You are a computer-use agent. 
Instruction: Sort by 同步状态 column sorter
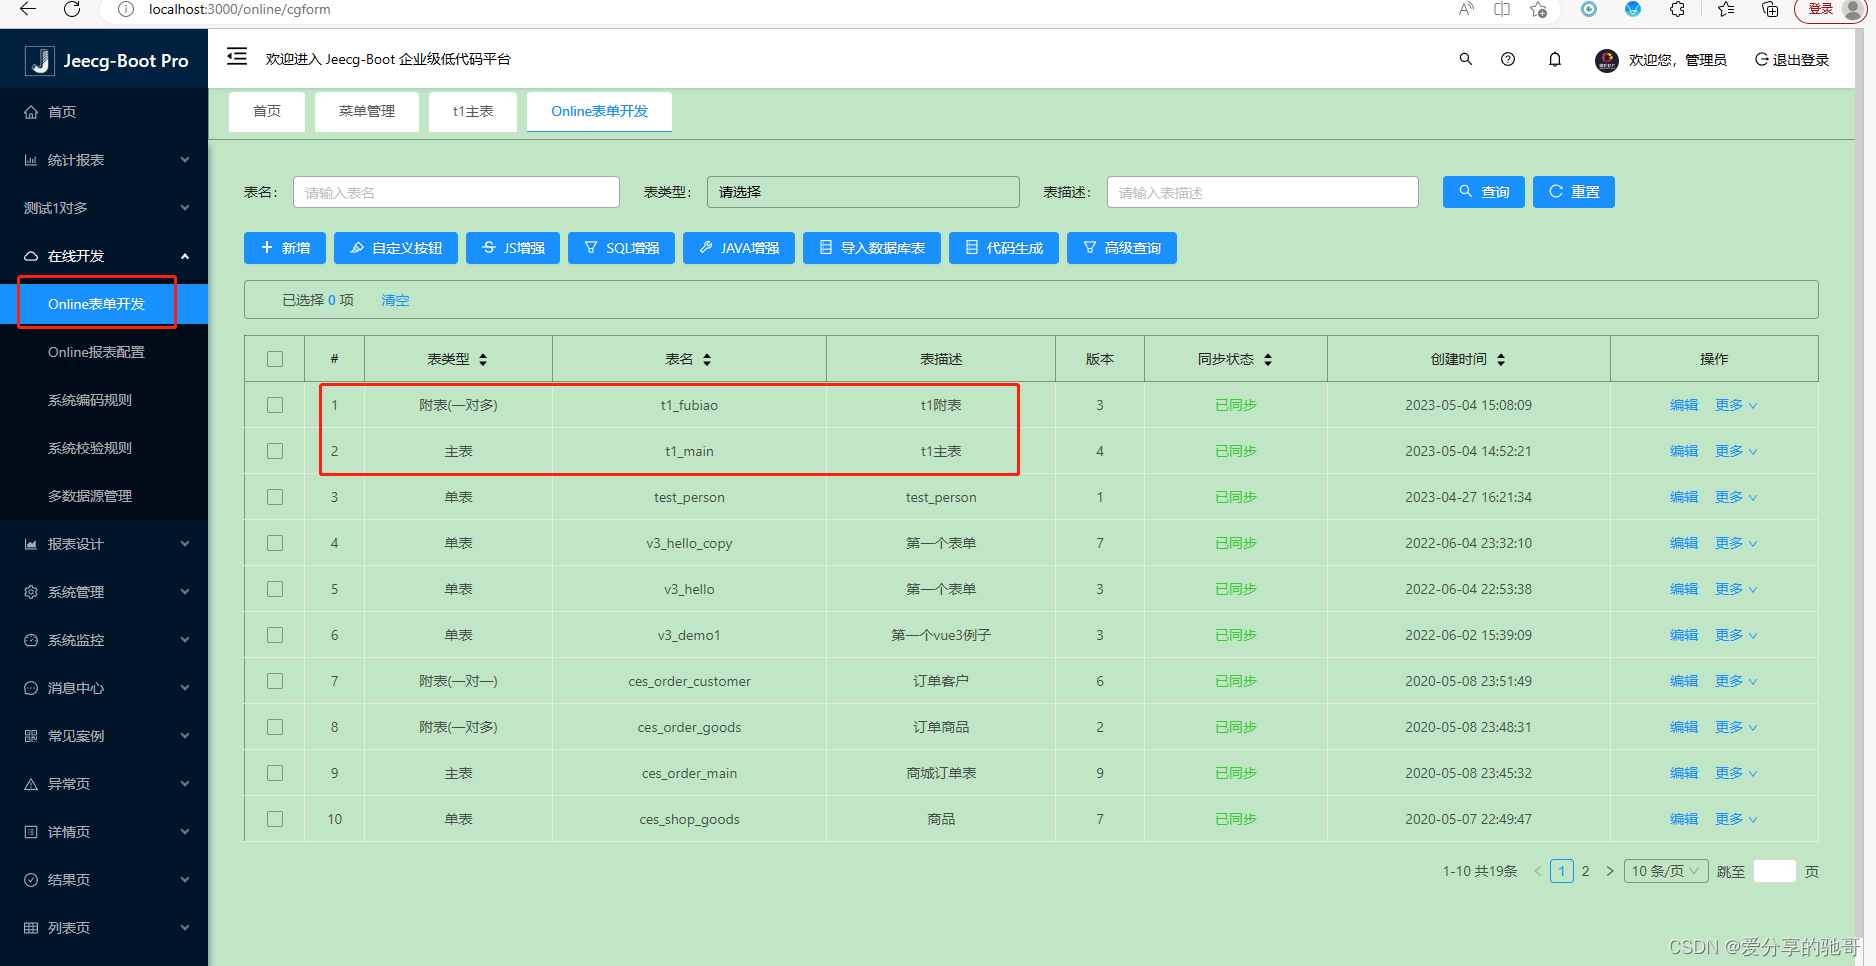[1268, 359]
